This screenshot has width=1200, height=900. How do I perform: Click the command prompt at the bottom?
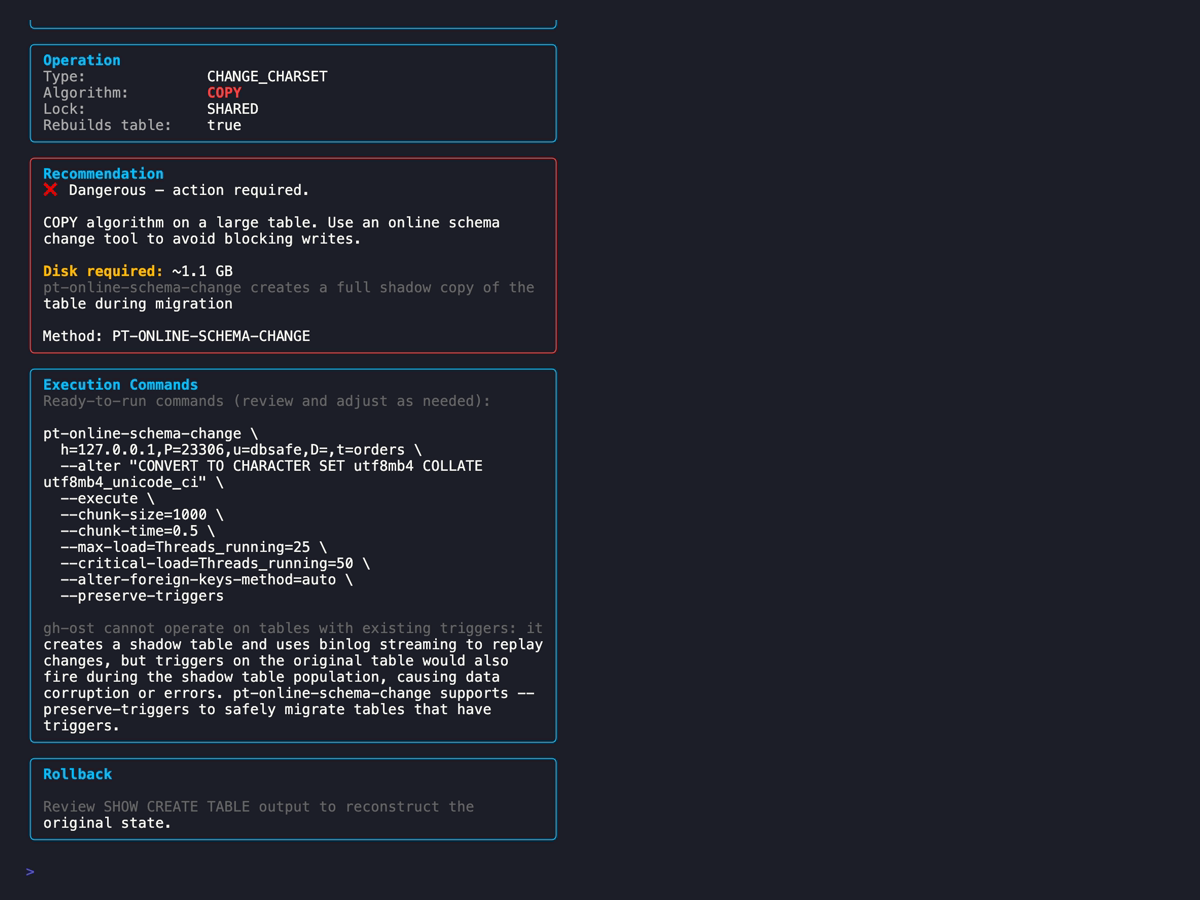(30, 871)
